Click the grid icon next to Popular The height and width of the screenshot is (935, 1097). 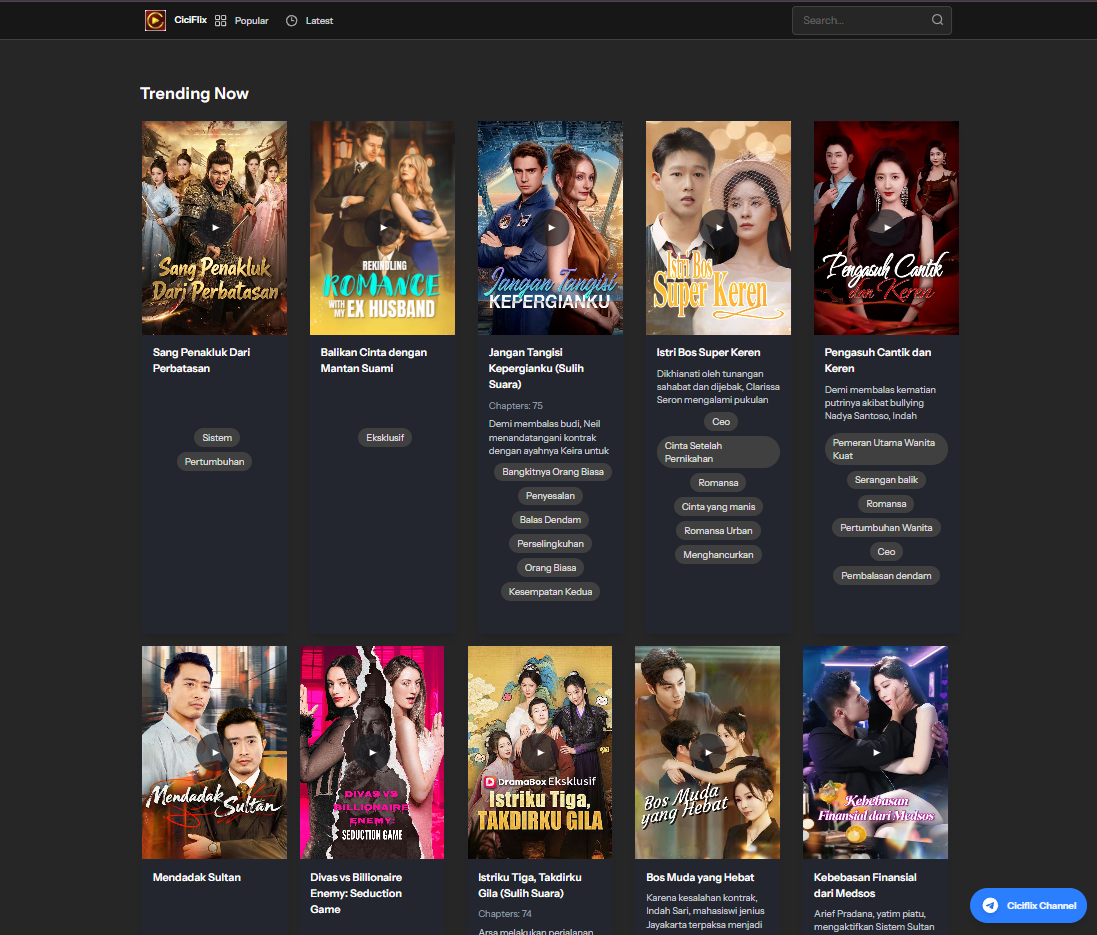coord(220,20)
